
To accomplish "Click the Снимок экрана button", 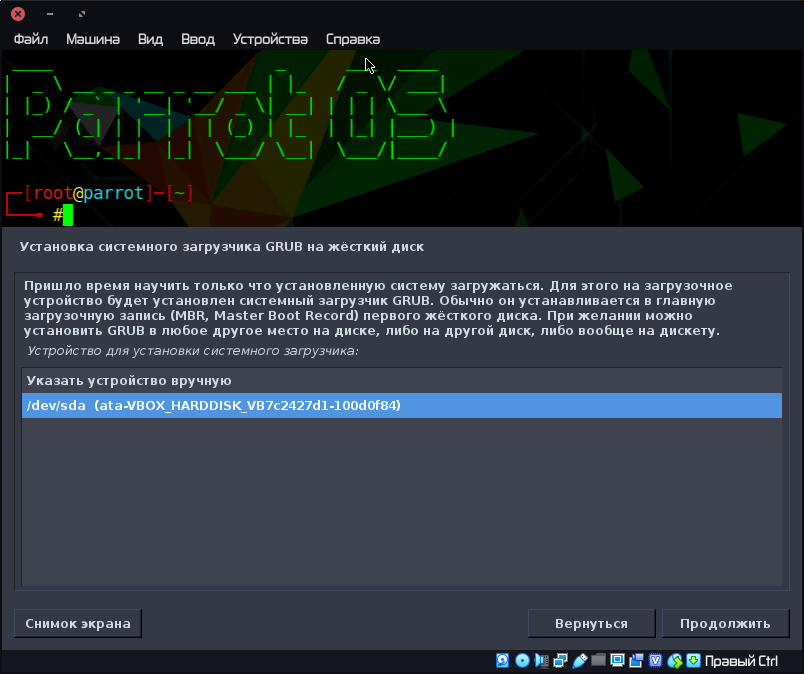I will click(78, 623).
